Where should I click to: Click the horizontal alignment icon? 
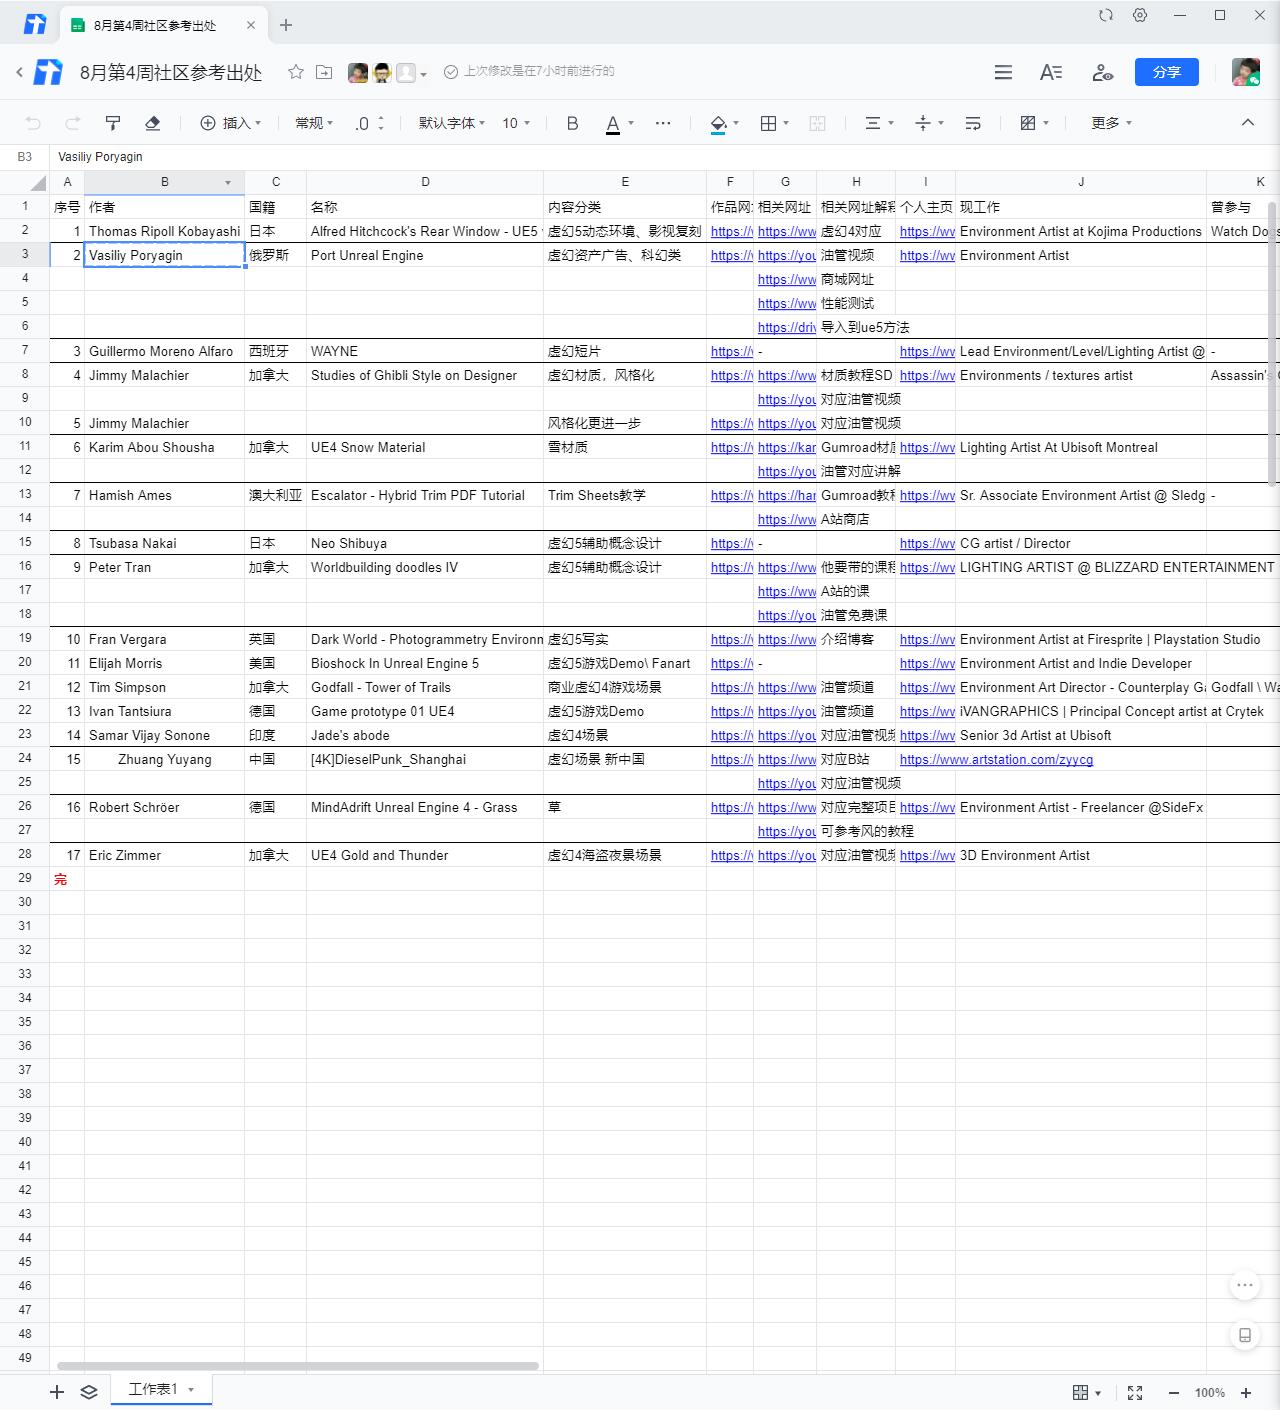click(x=872, y=123)
